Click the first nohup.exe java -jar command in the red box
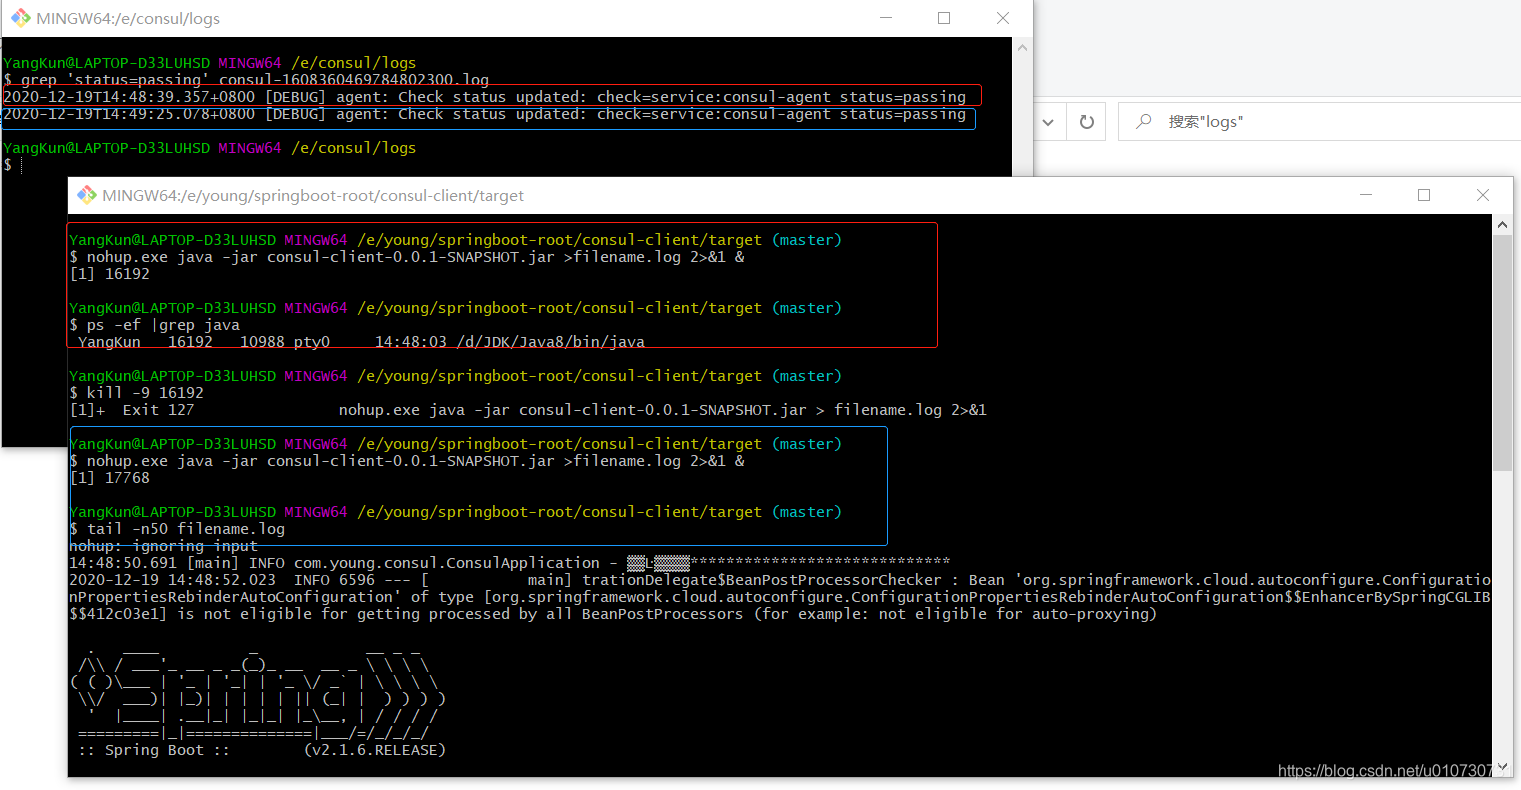 click(x=407, y=257)
